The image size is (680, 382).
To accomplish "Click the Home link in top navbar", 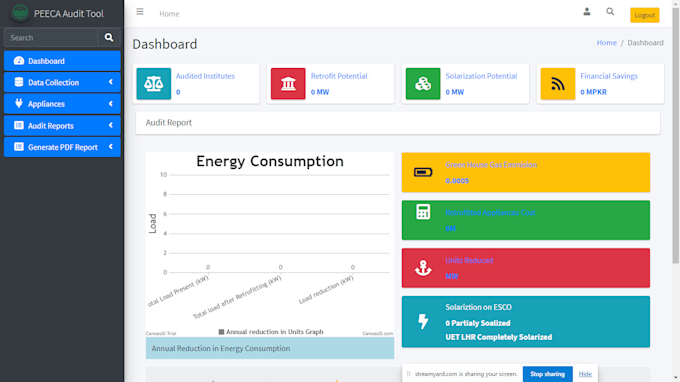I will coord(169,14).
